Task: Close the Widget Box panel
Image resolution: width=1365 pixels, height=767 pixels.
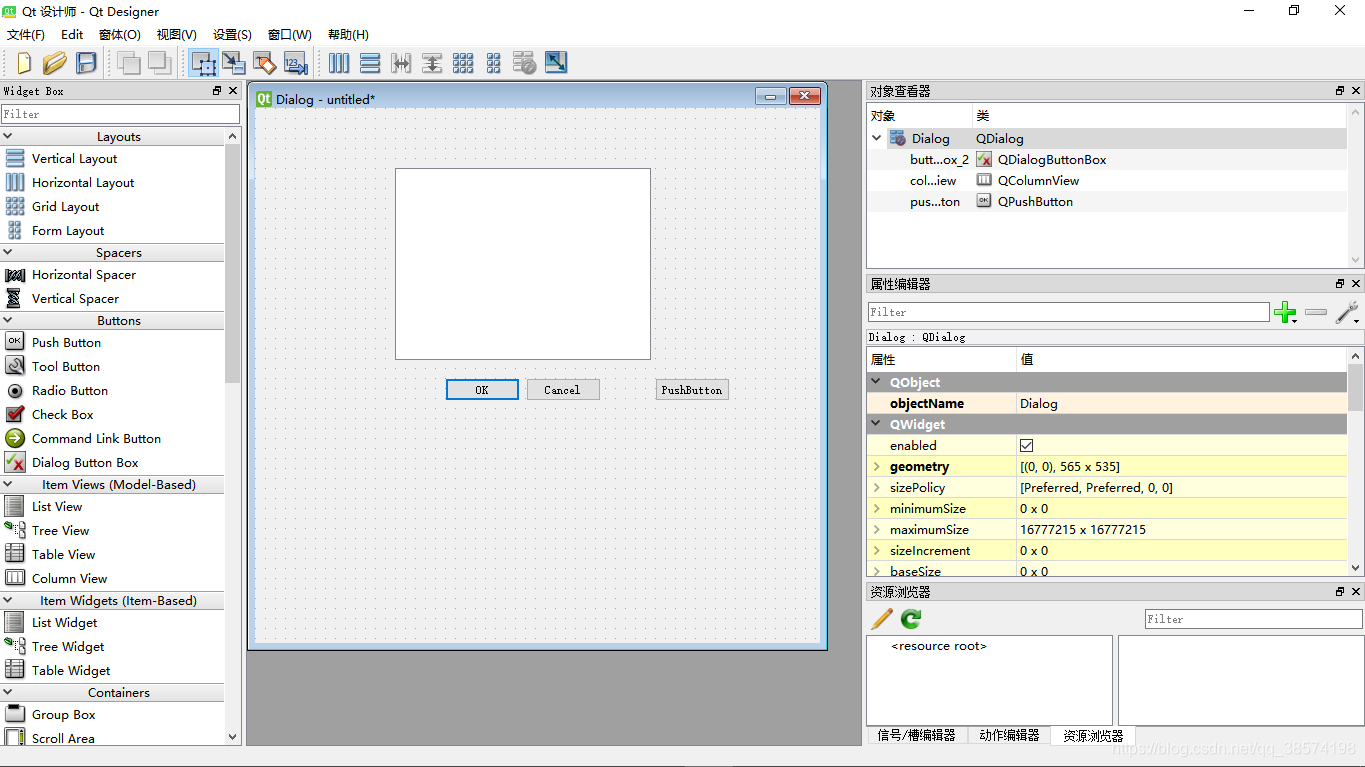Action: coord(233,91)
